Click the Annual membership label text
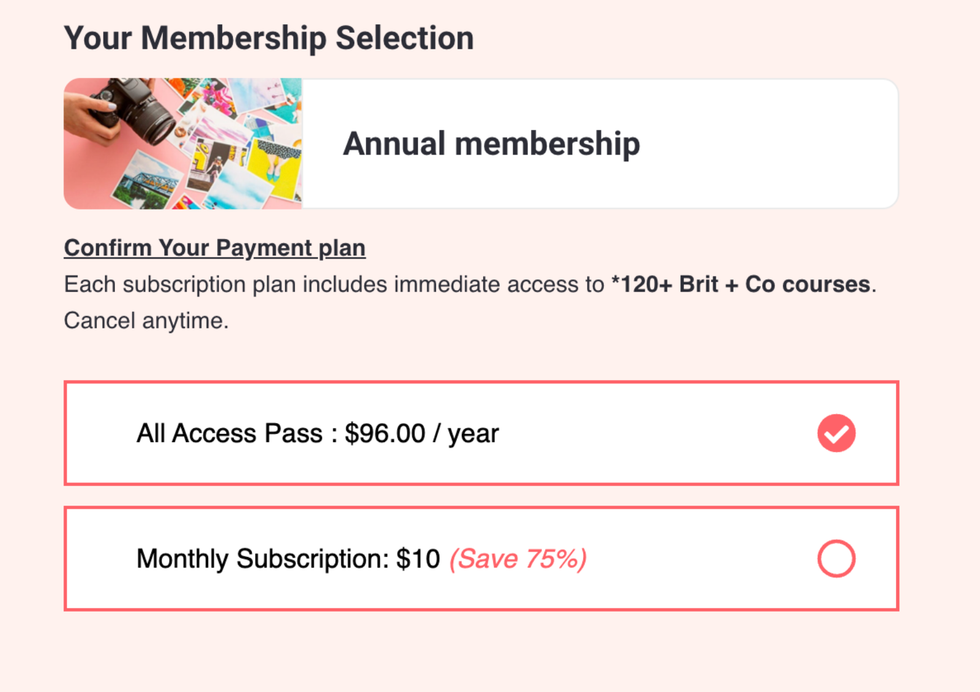 click(491, 143)
